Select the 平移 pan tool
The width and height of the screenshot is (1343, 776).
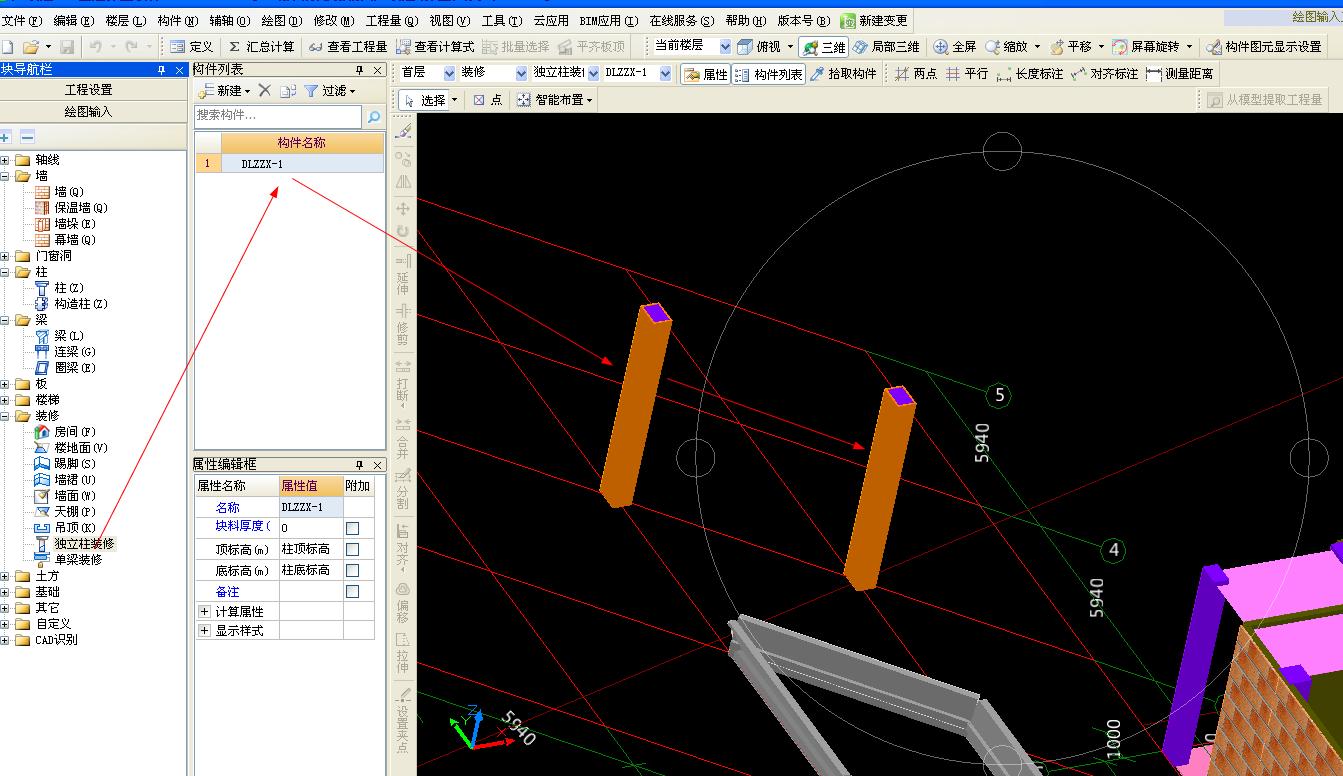pos(1070,47)
